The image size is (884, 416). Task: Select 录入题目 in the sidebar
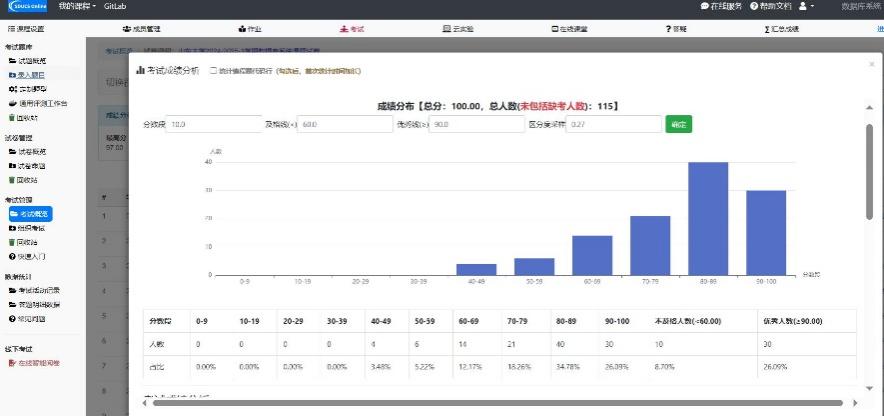point(30,75)
